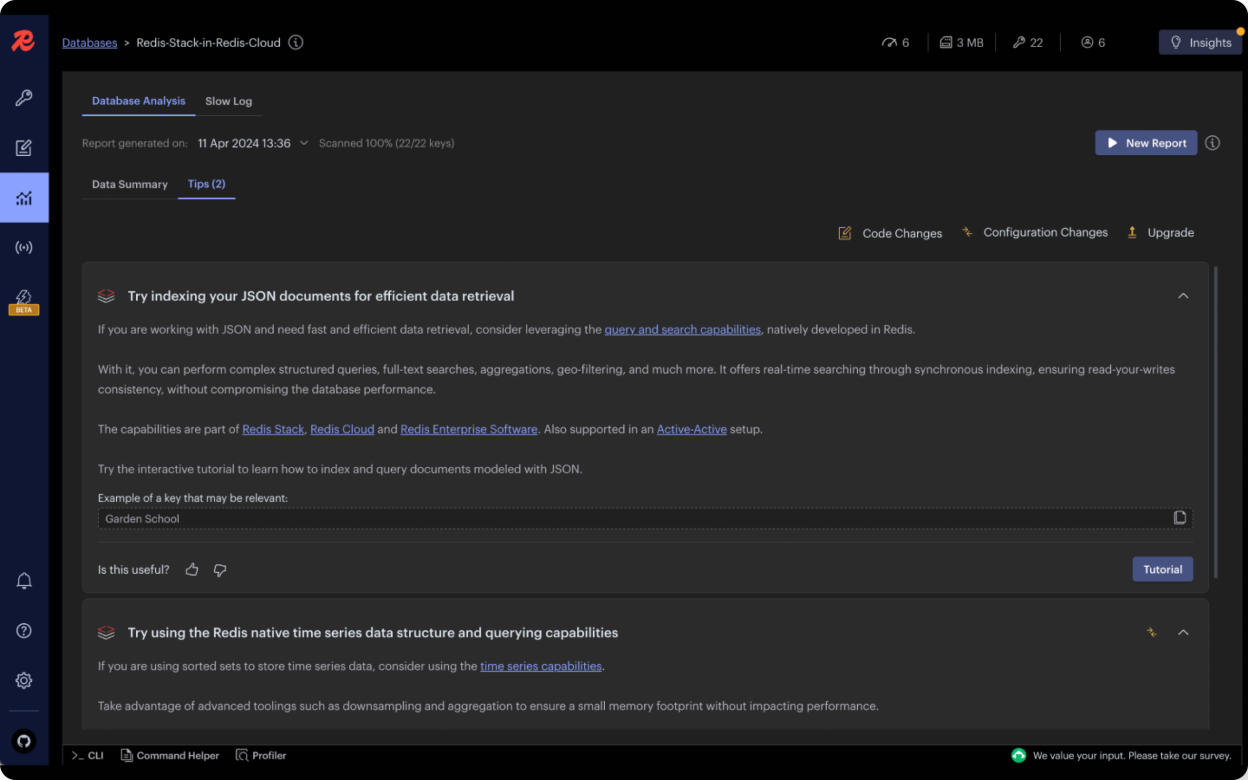
Task: Open the Redis Stack link
Action: 273,429
